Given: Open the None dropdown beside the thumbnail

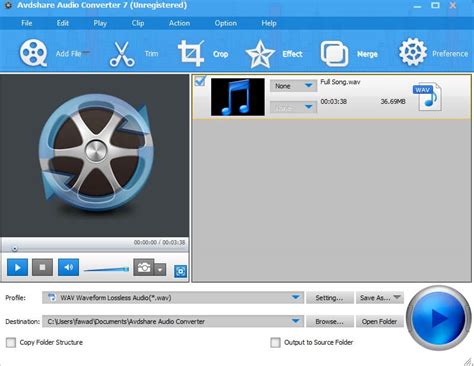Looking at the screenshot, I should [x=293, y=86].
